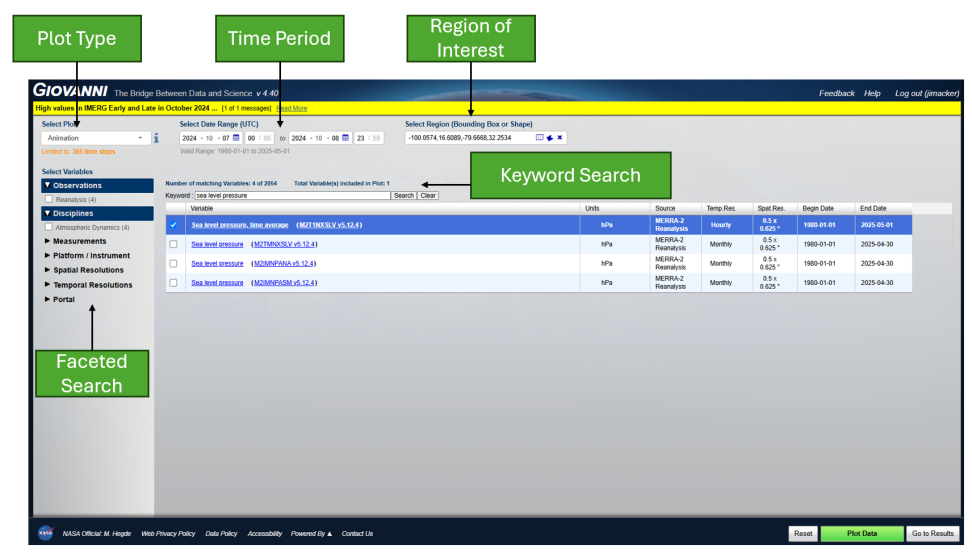Expand the Measurements facet
972x553 pixels.
75,241
